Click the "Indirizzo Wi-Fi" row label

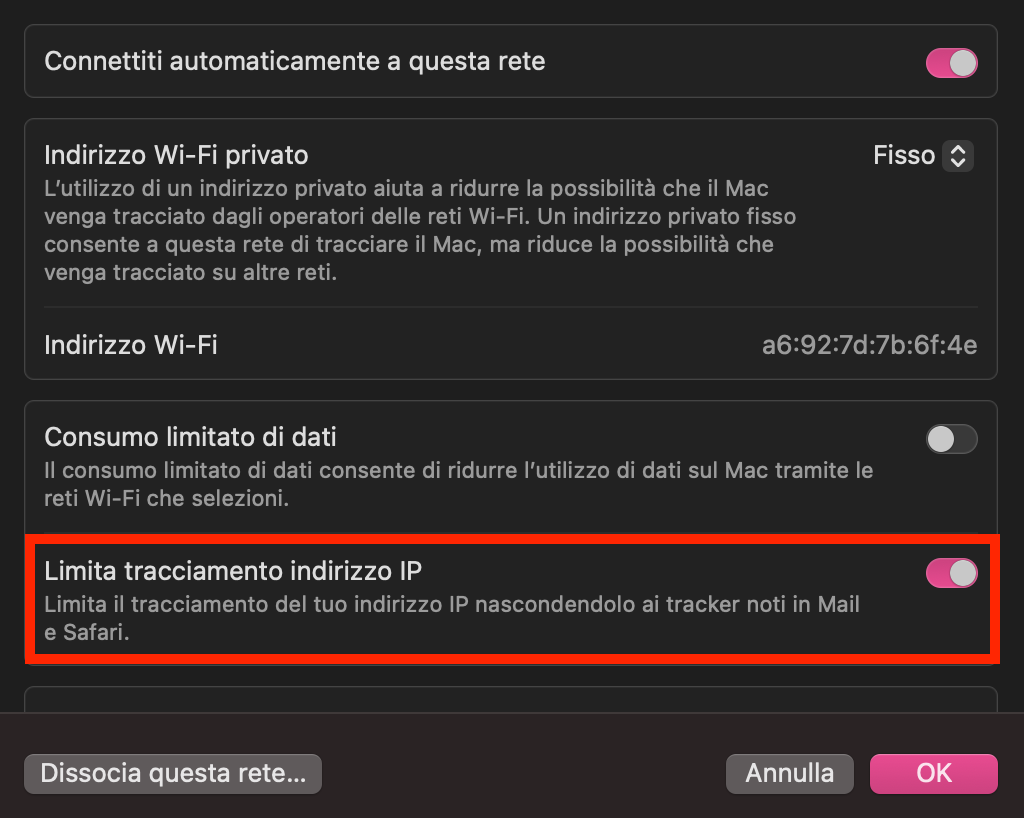pos(129,343)
